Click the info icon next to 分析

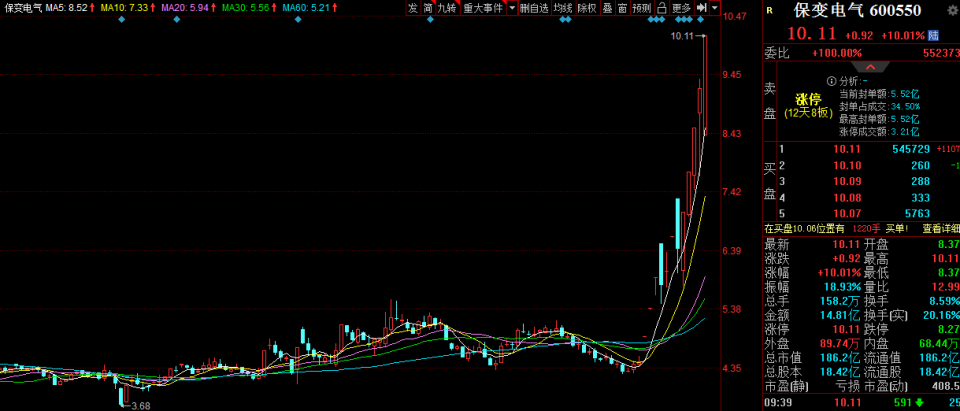[830, 80]
